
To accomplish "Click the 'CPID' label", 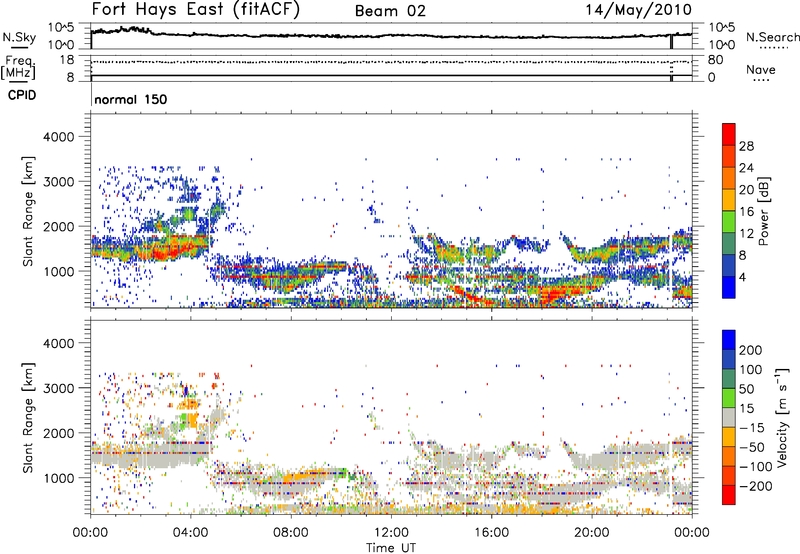I will tap(22, 95).
